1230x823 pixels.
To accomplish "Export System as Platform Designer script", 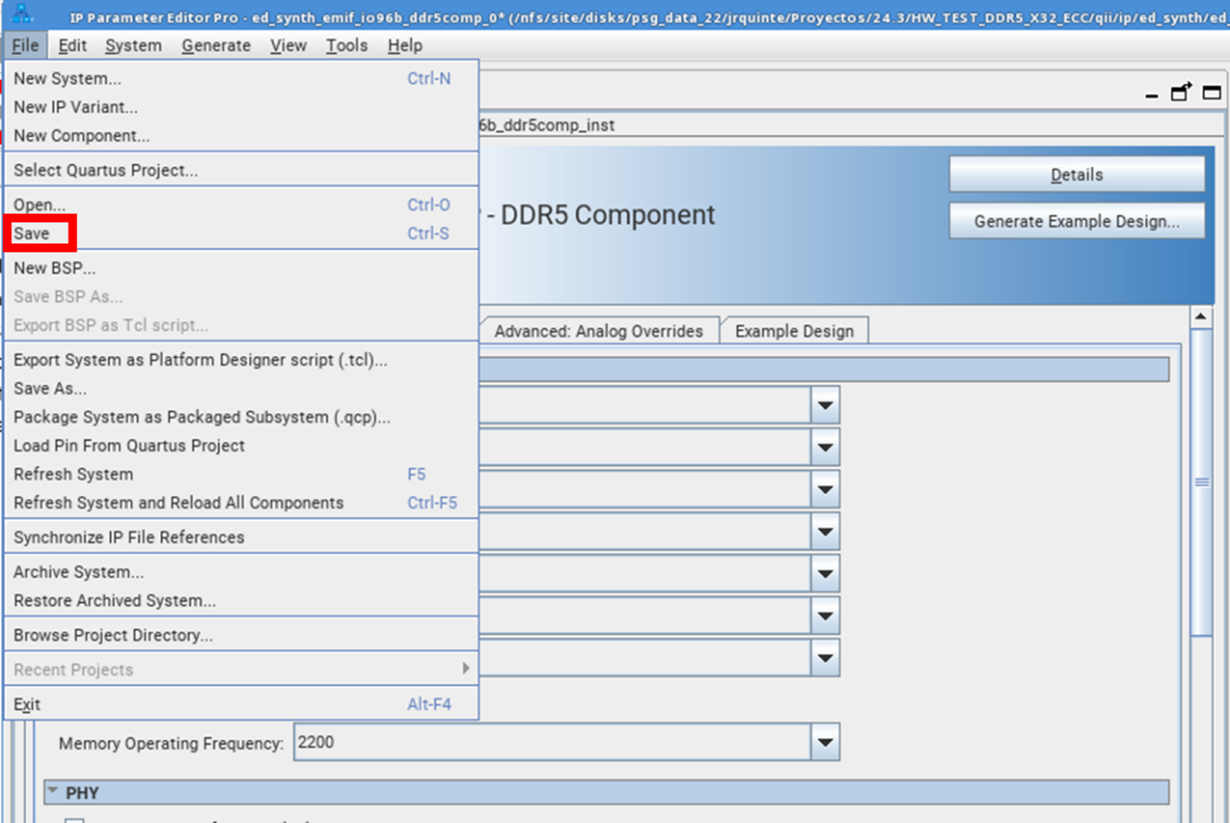I will [241, 360].
